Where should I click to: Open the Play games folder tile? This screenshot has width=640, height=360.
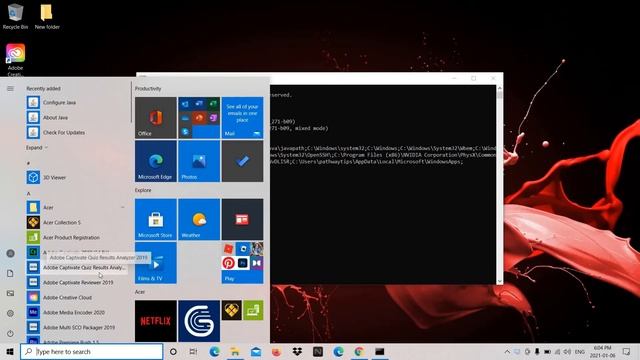tap(242, 263)
